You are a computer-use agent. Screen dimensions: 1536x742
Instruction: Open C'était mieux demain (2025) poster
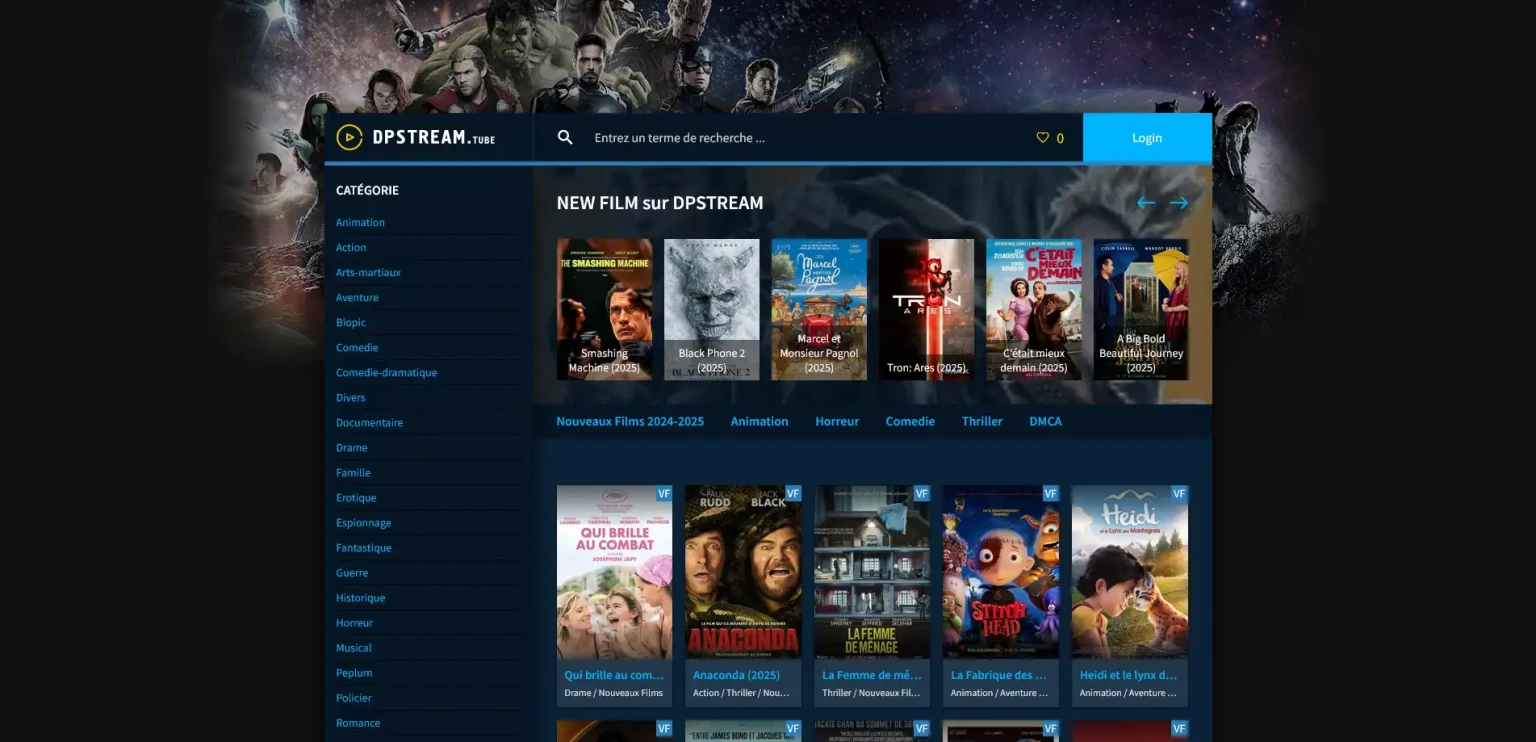tap(1034, 309)
